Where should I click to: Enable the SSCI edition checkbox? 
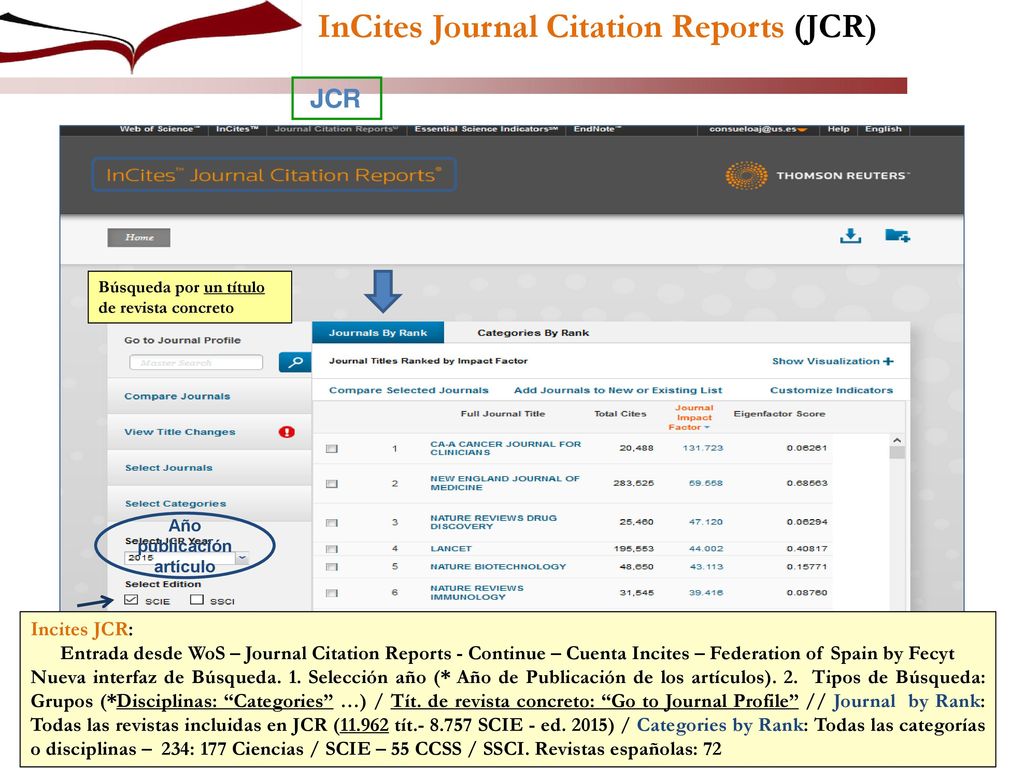[197, 600]
